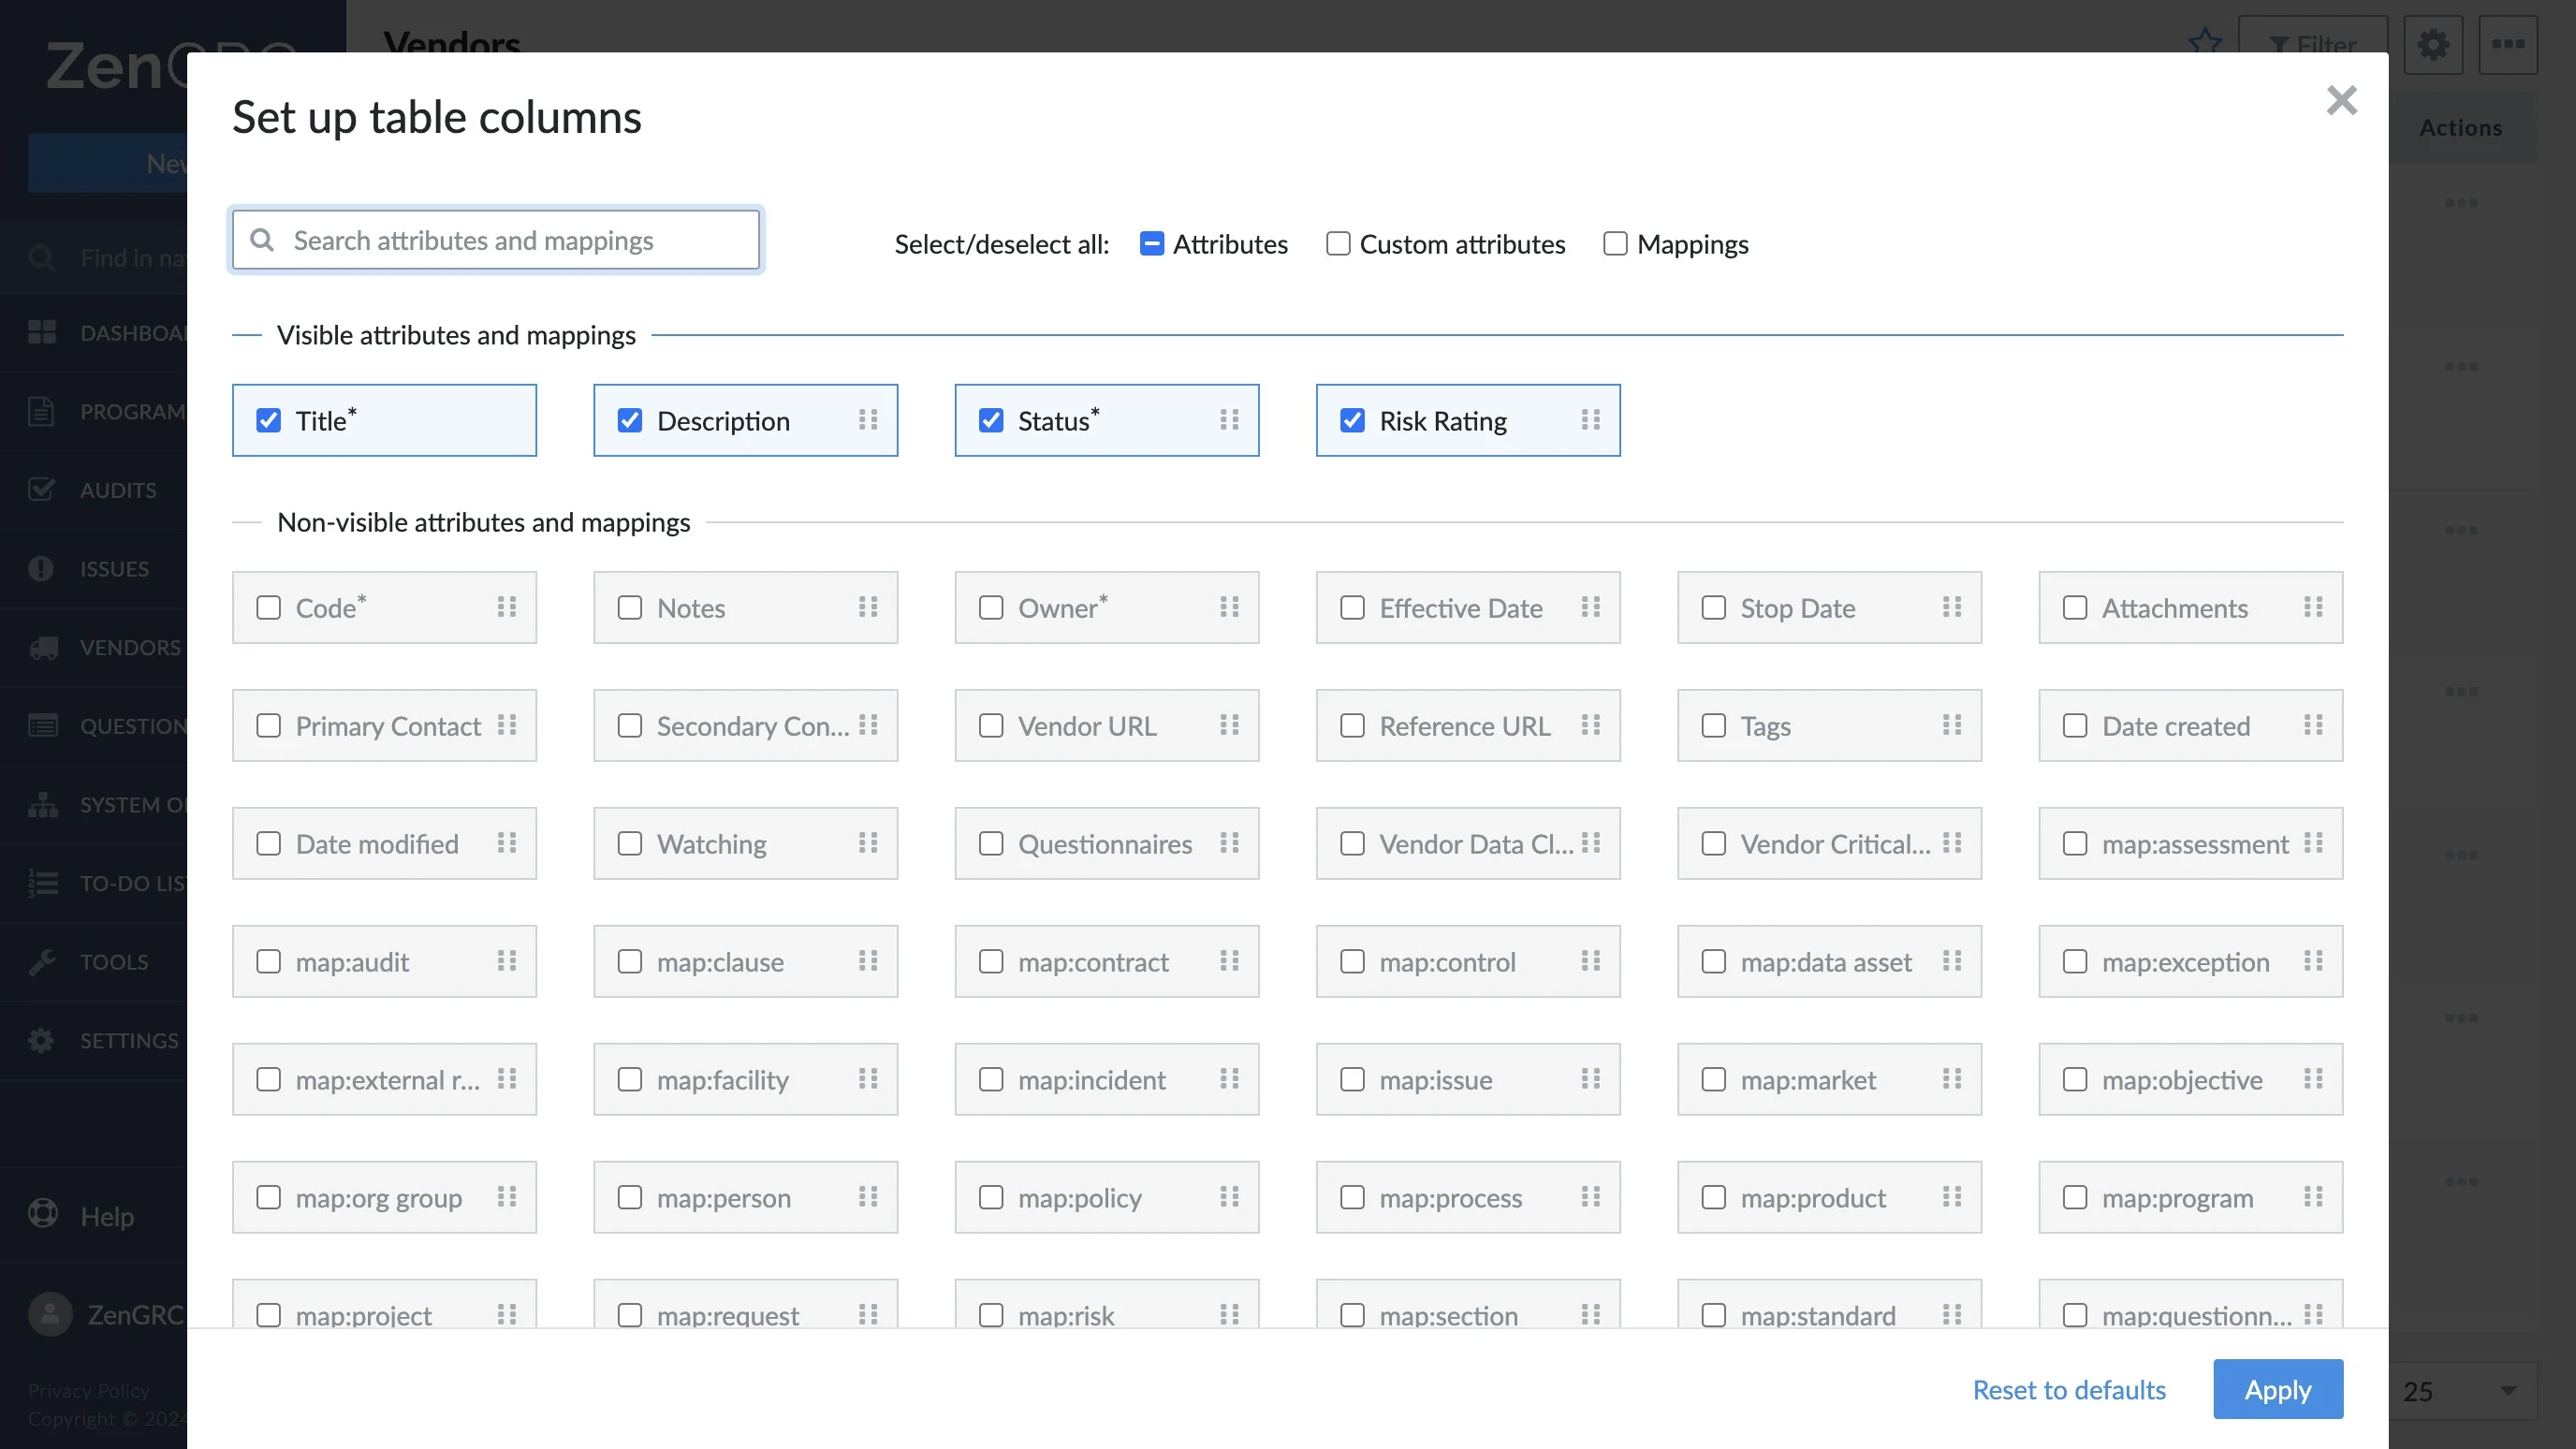Screen dimensions: 2576x1449
Task: Grab the drag handle on Watching tile
Action: 868,843
